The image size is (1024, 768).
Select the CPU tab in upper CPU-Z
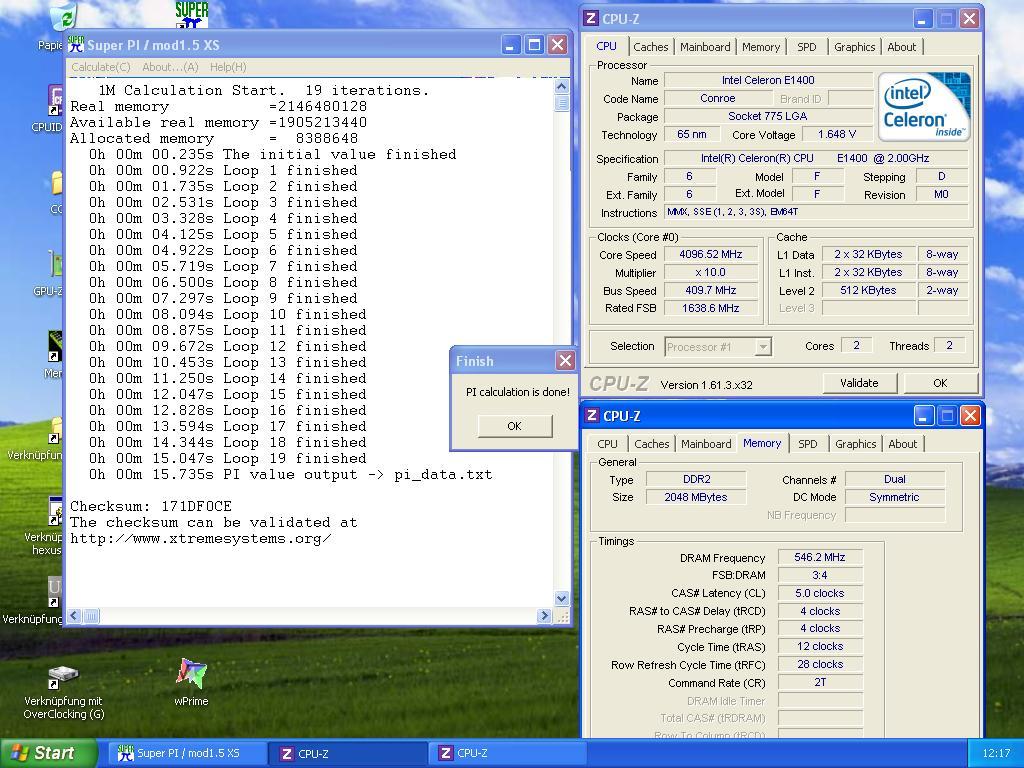pyautogui.click(x=606, y=46)
